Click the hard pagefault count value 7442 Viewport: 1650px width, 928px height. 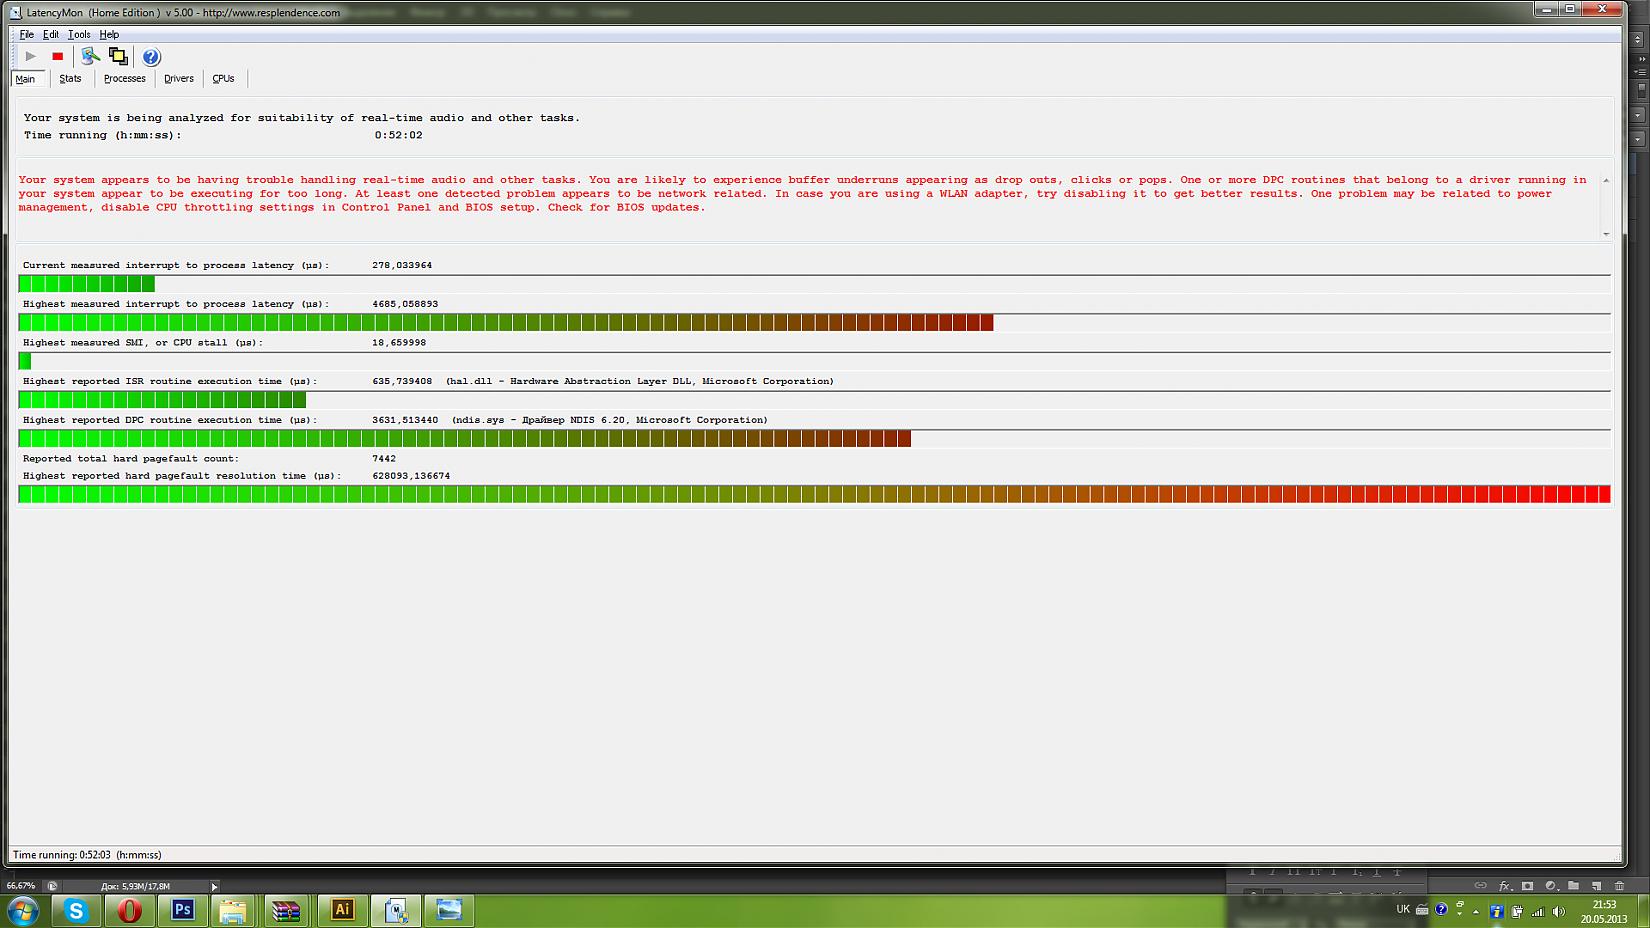384,459
